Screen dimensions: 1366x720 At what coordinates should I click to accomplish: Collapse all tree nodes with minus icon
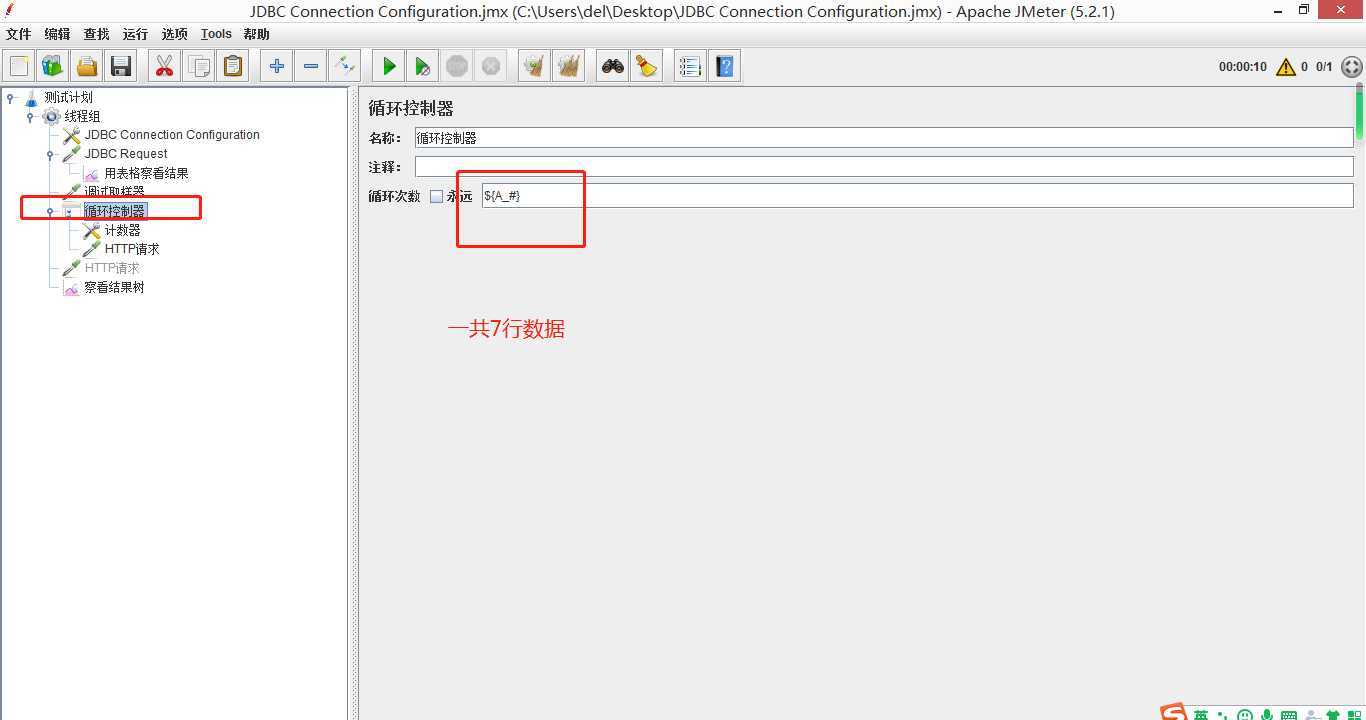tap(311, 67)
